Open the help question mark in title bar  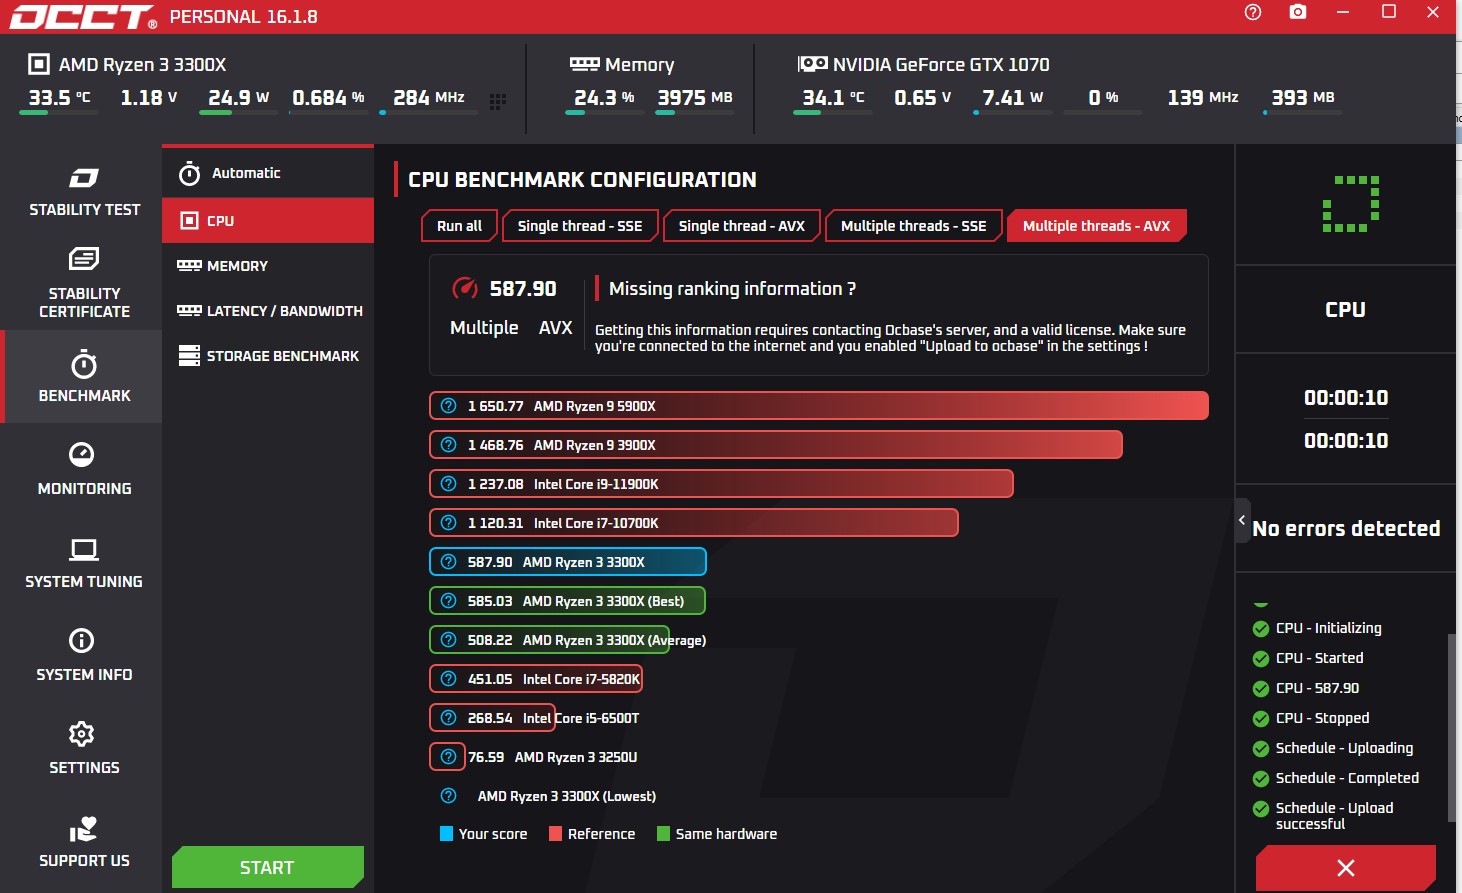click(x=1253, y=12)
